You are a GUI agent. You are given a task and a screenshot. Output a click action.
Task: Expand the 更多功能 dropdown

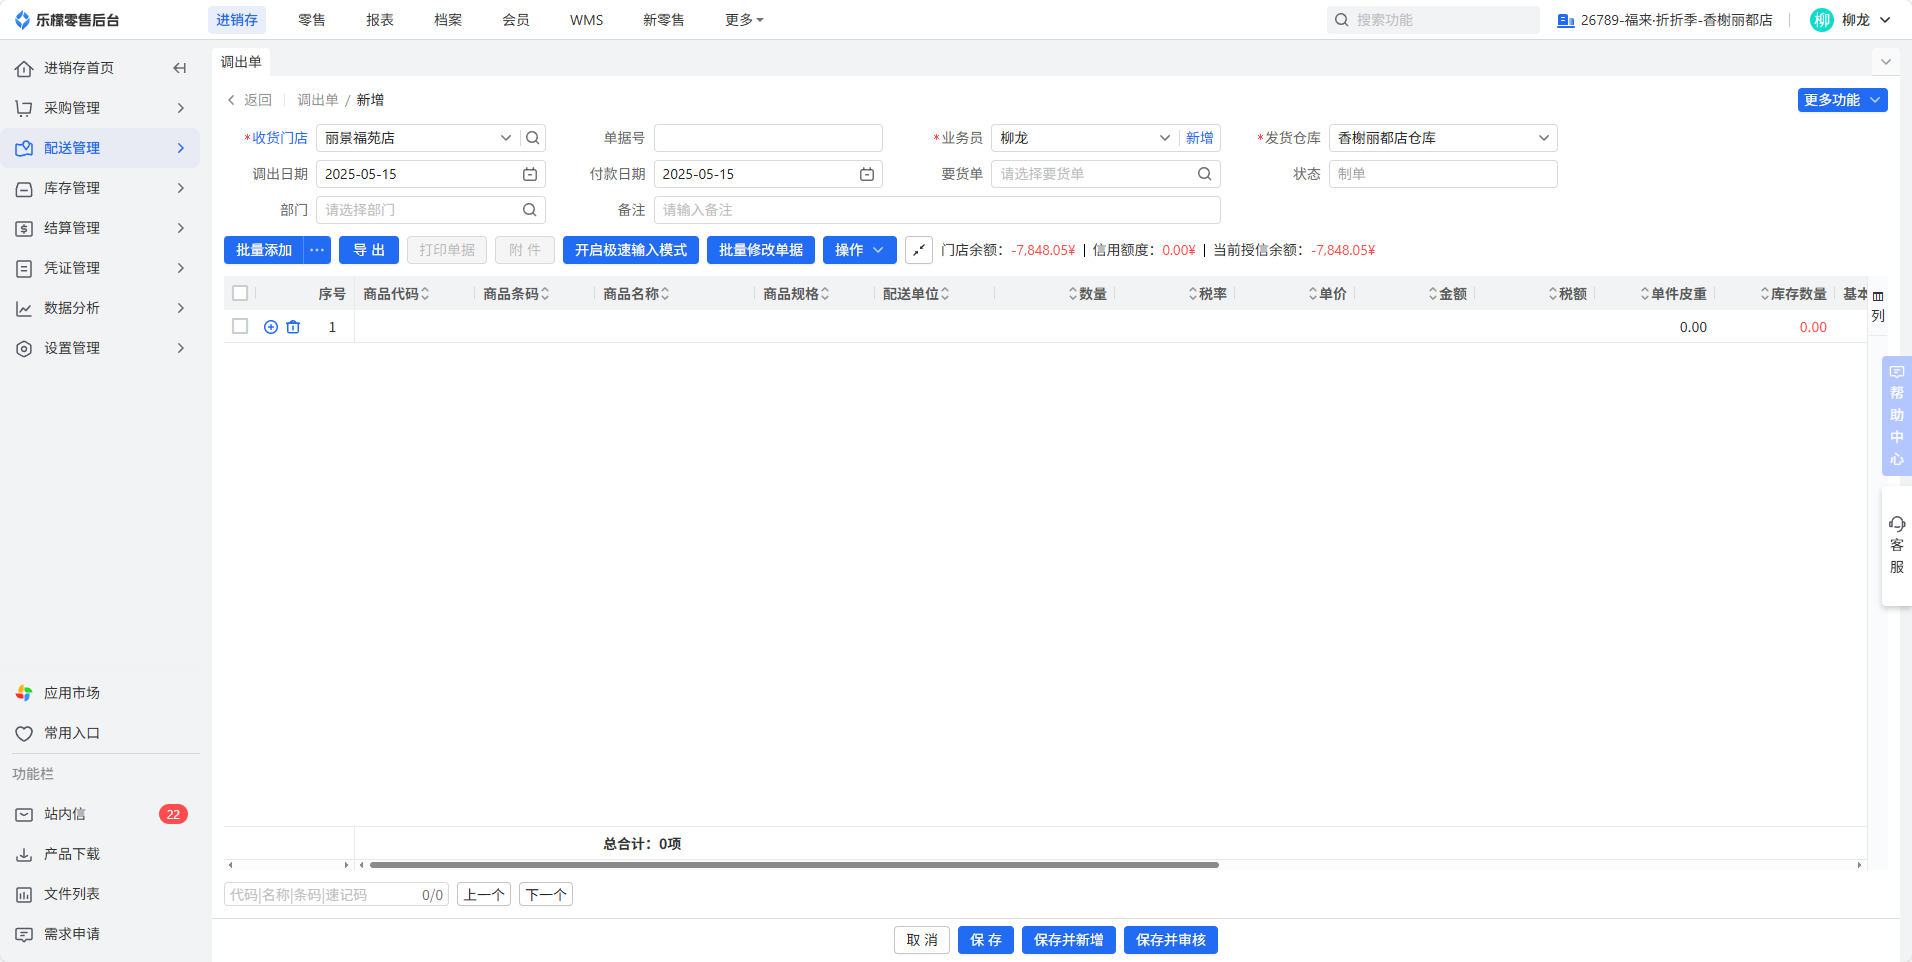pos(1842,100)
